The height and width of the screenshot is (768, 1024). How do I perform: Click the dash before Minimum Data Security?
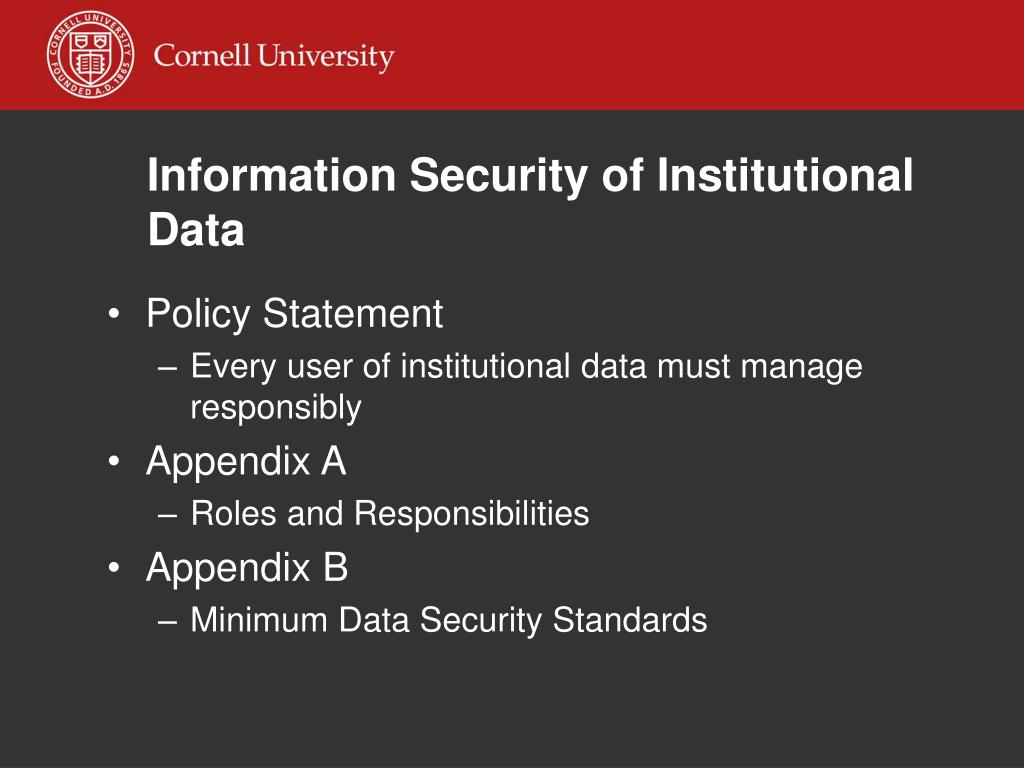click(x=168, y=622)
